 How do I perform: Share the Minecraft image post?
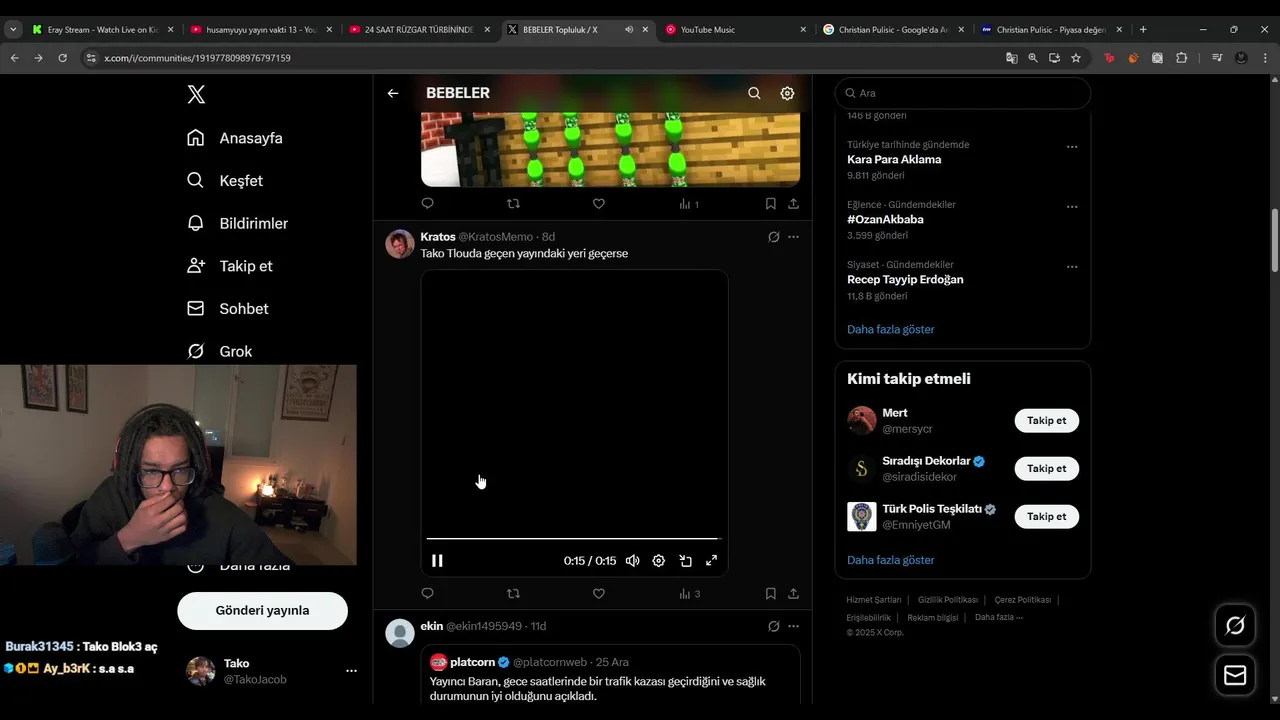[x=793, y=204]
